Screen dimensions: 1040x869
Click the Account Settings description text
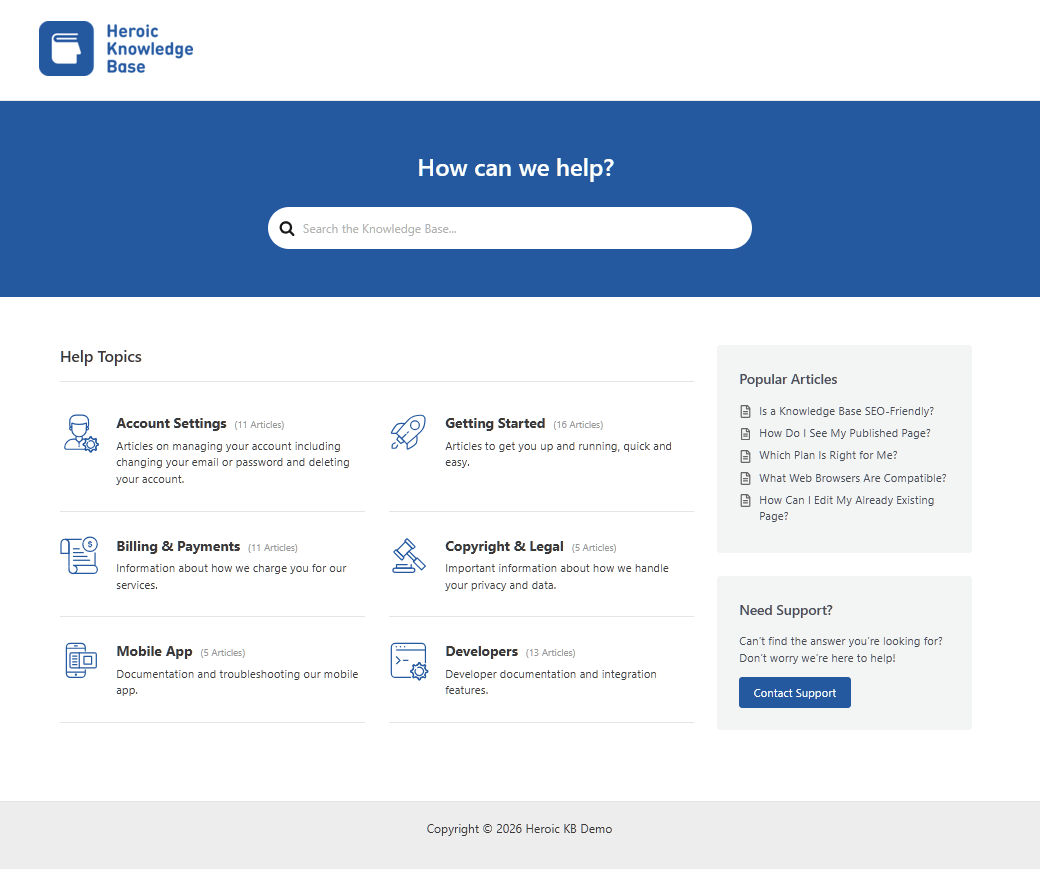(233, 462)
